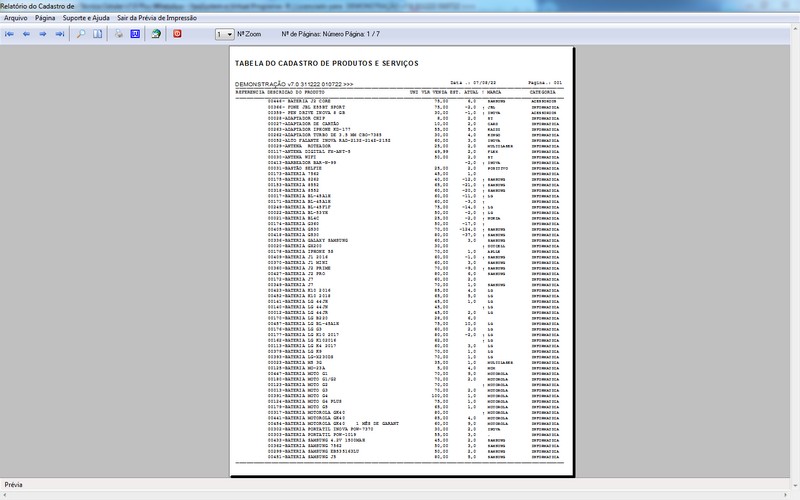This screenshot has height=500, width=800.
Task: Click the ANTENA DIGITAL row
Action: [413, 152]
